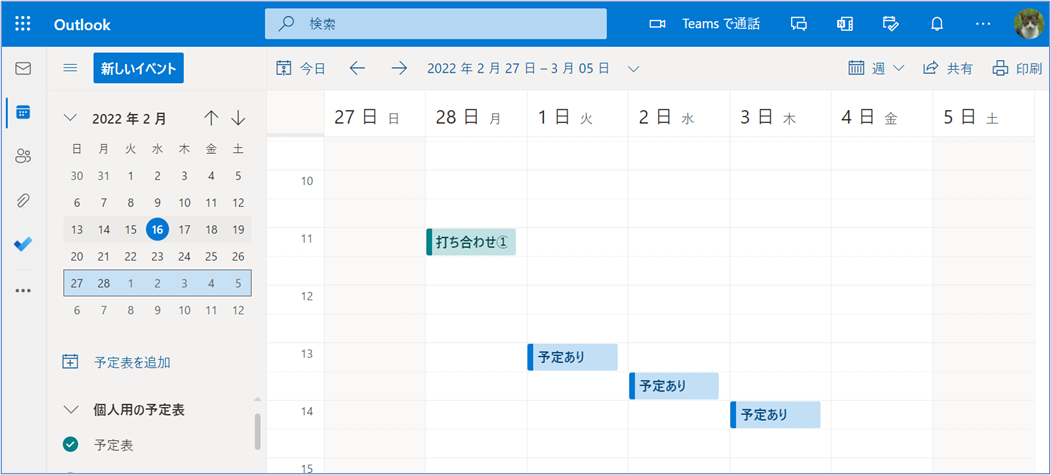
Task: Open the 予定あり event on 3日 Thursday
Action: click(x=776, y=415)
